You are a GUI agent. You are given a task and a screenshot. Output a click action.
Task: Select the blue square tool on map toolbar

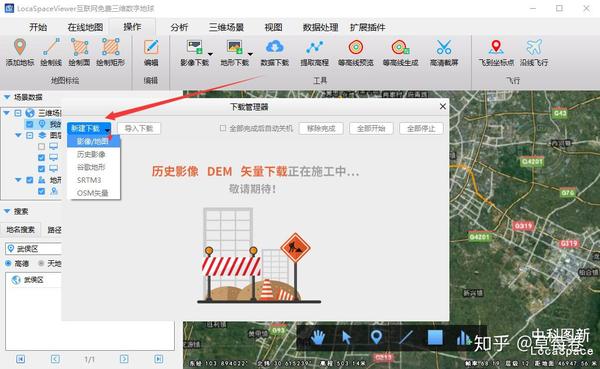click(435, 338)
